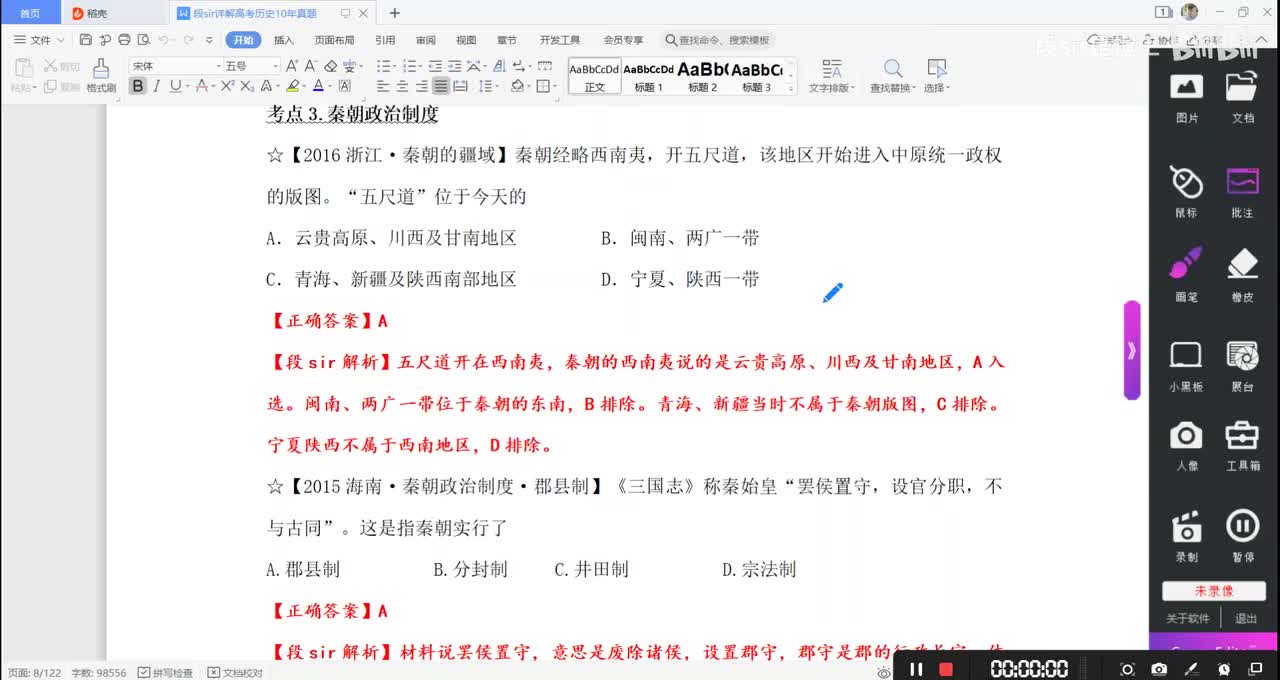Open 查找替换 dropdown
The height and width of the screenshot is (680, 1280).
click(x=892, y=76)
